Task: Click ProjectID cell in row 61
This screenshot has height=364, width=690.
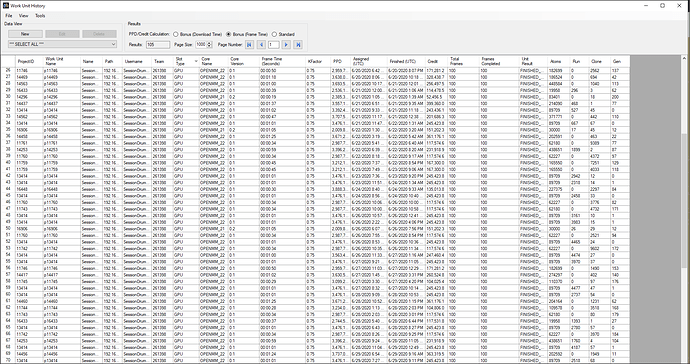Action: point(29,301)
